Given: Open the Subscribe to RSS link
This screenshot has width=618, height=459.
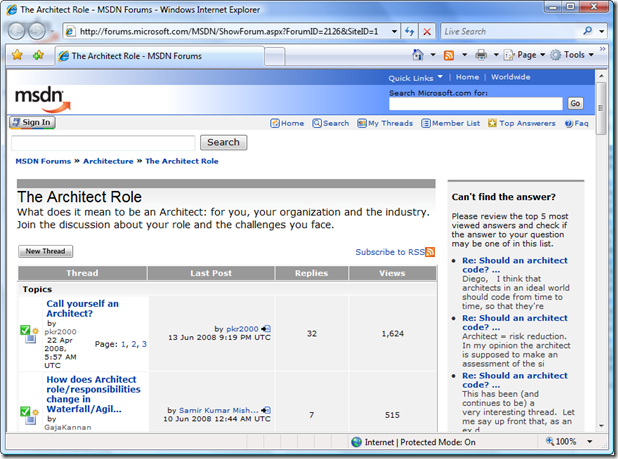Looking at the screenshot, I should (x=389, y=252).
